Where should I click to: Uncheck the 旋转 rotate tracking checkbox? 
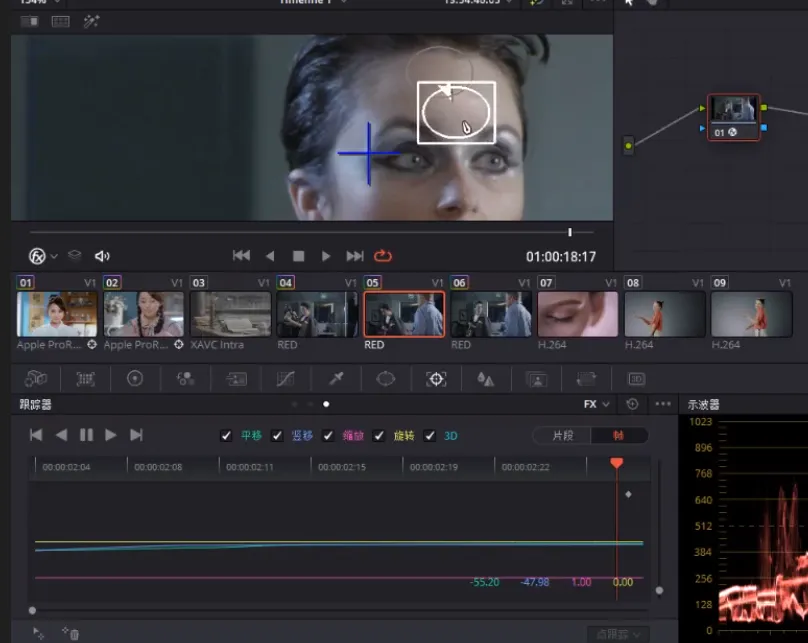tap(379, 436)
